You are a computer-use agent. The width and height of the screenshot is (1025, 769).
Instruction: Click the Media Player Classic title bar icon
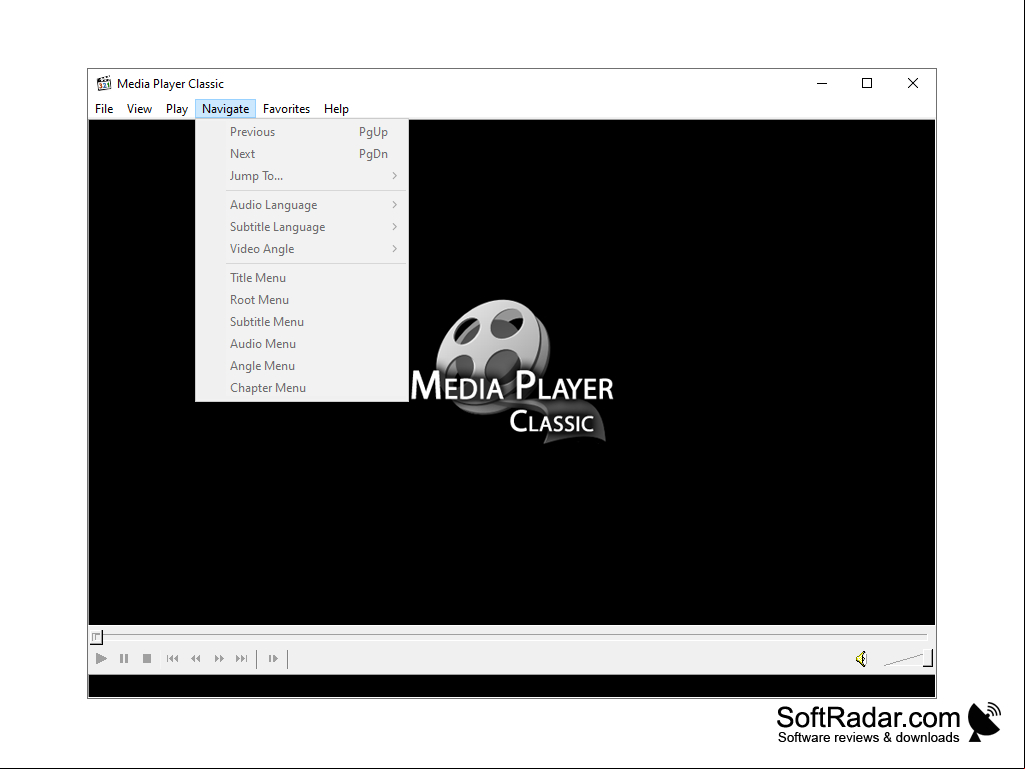point(104,84)
